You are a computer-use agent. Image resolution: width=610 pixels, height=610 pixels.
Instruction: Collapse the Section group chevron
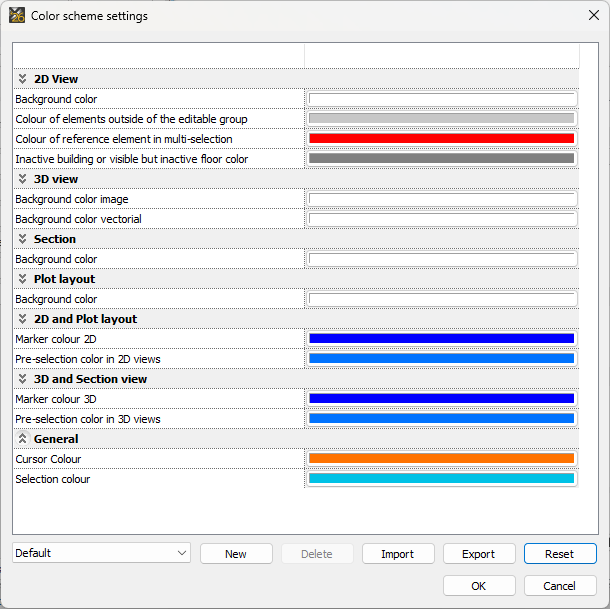pos(22,239)
